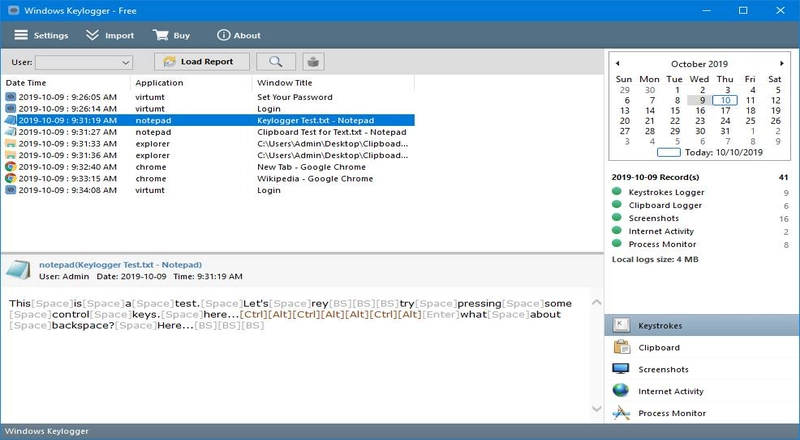Click the Process Monitor icon in sidebar
This screenshot has width=800, height=440.
click(621, 412)
